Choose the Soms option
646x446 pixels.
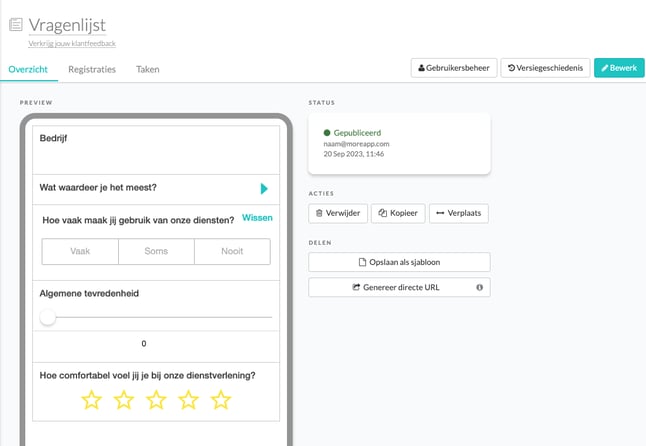[x=156, y=252]
